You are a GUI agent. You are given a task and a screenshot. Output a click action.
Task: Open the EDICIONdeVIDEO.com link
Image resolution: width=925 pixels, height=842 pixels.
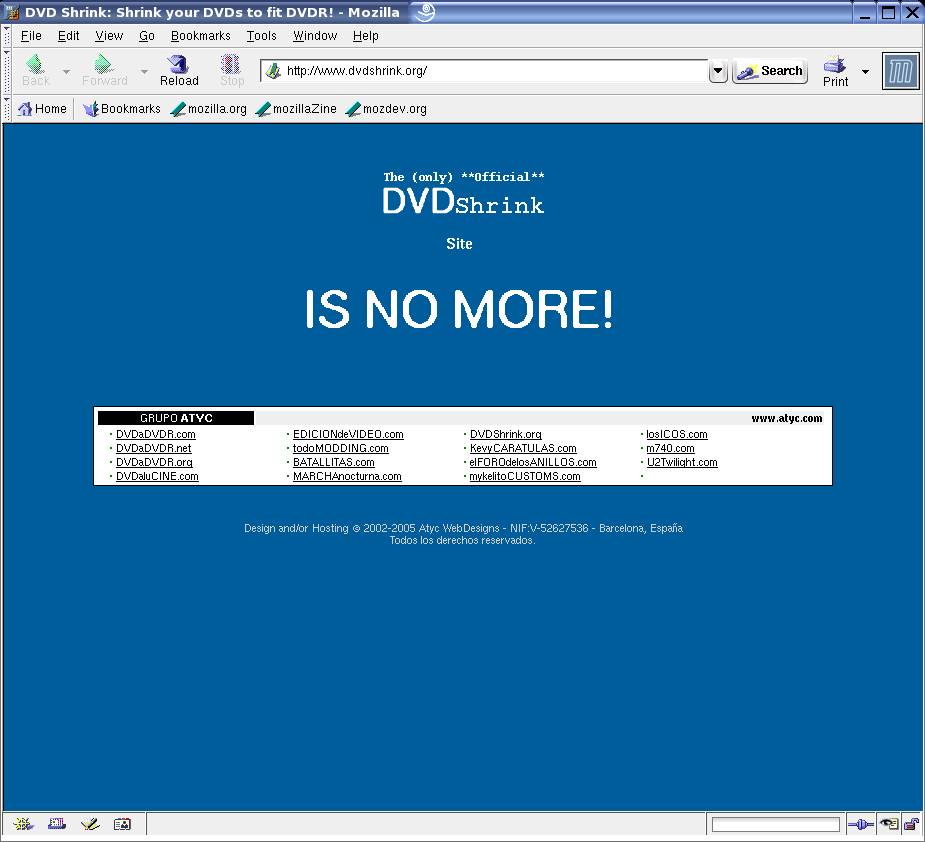[348, 434]
